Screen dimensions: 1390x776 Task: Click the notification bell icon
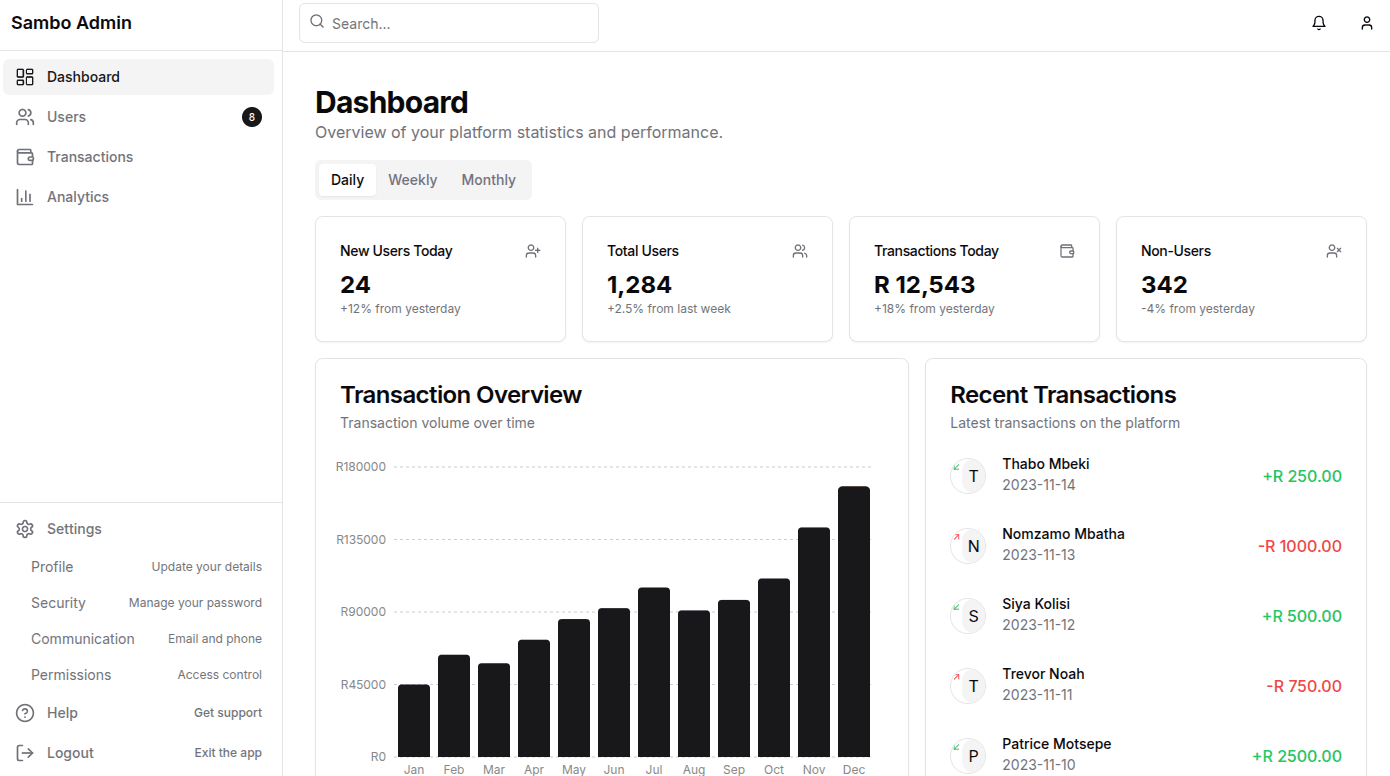[1319, 23]
